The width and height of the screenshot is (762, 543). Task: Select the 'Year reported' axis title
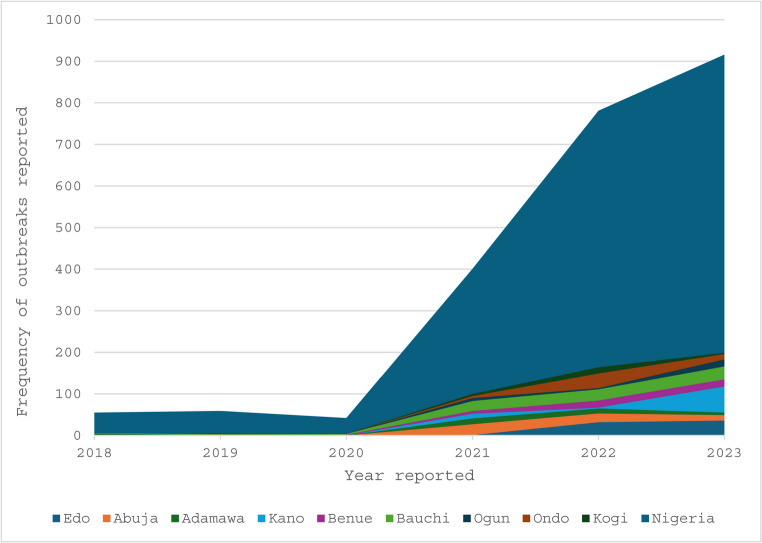(409, 475)
